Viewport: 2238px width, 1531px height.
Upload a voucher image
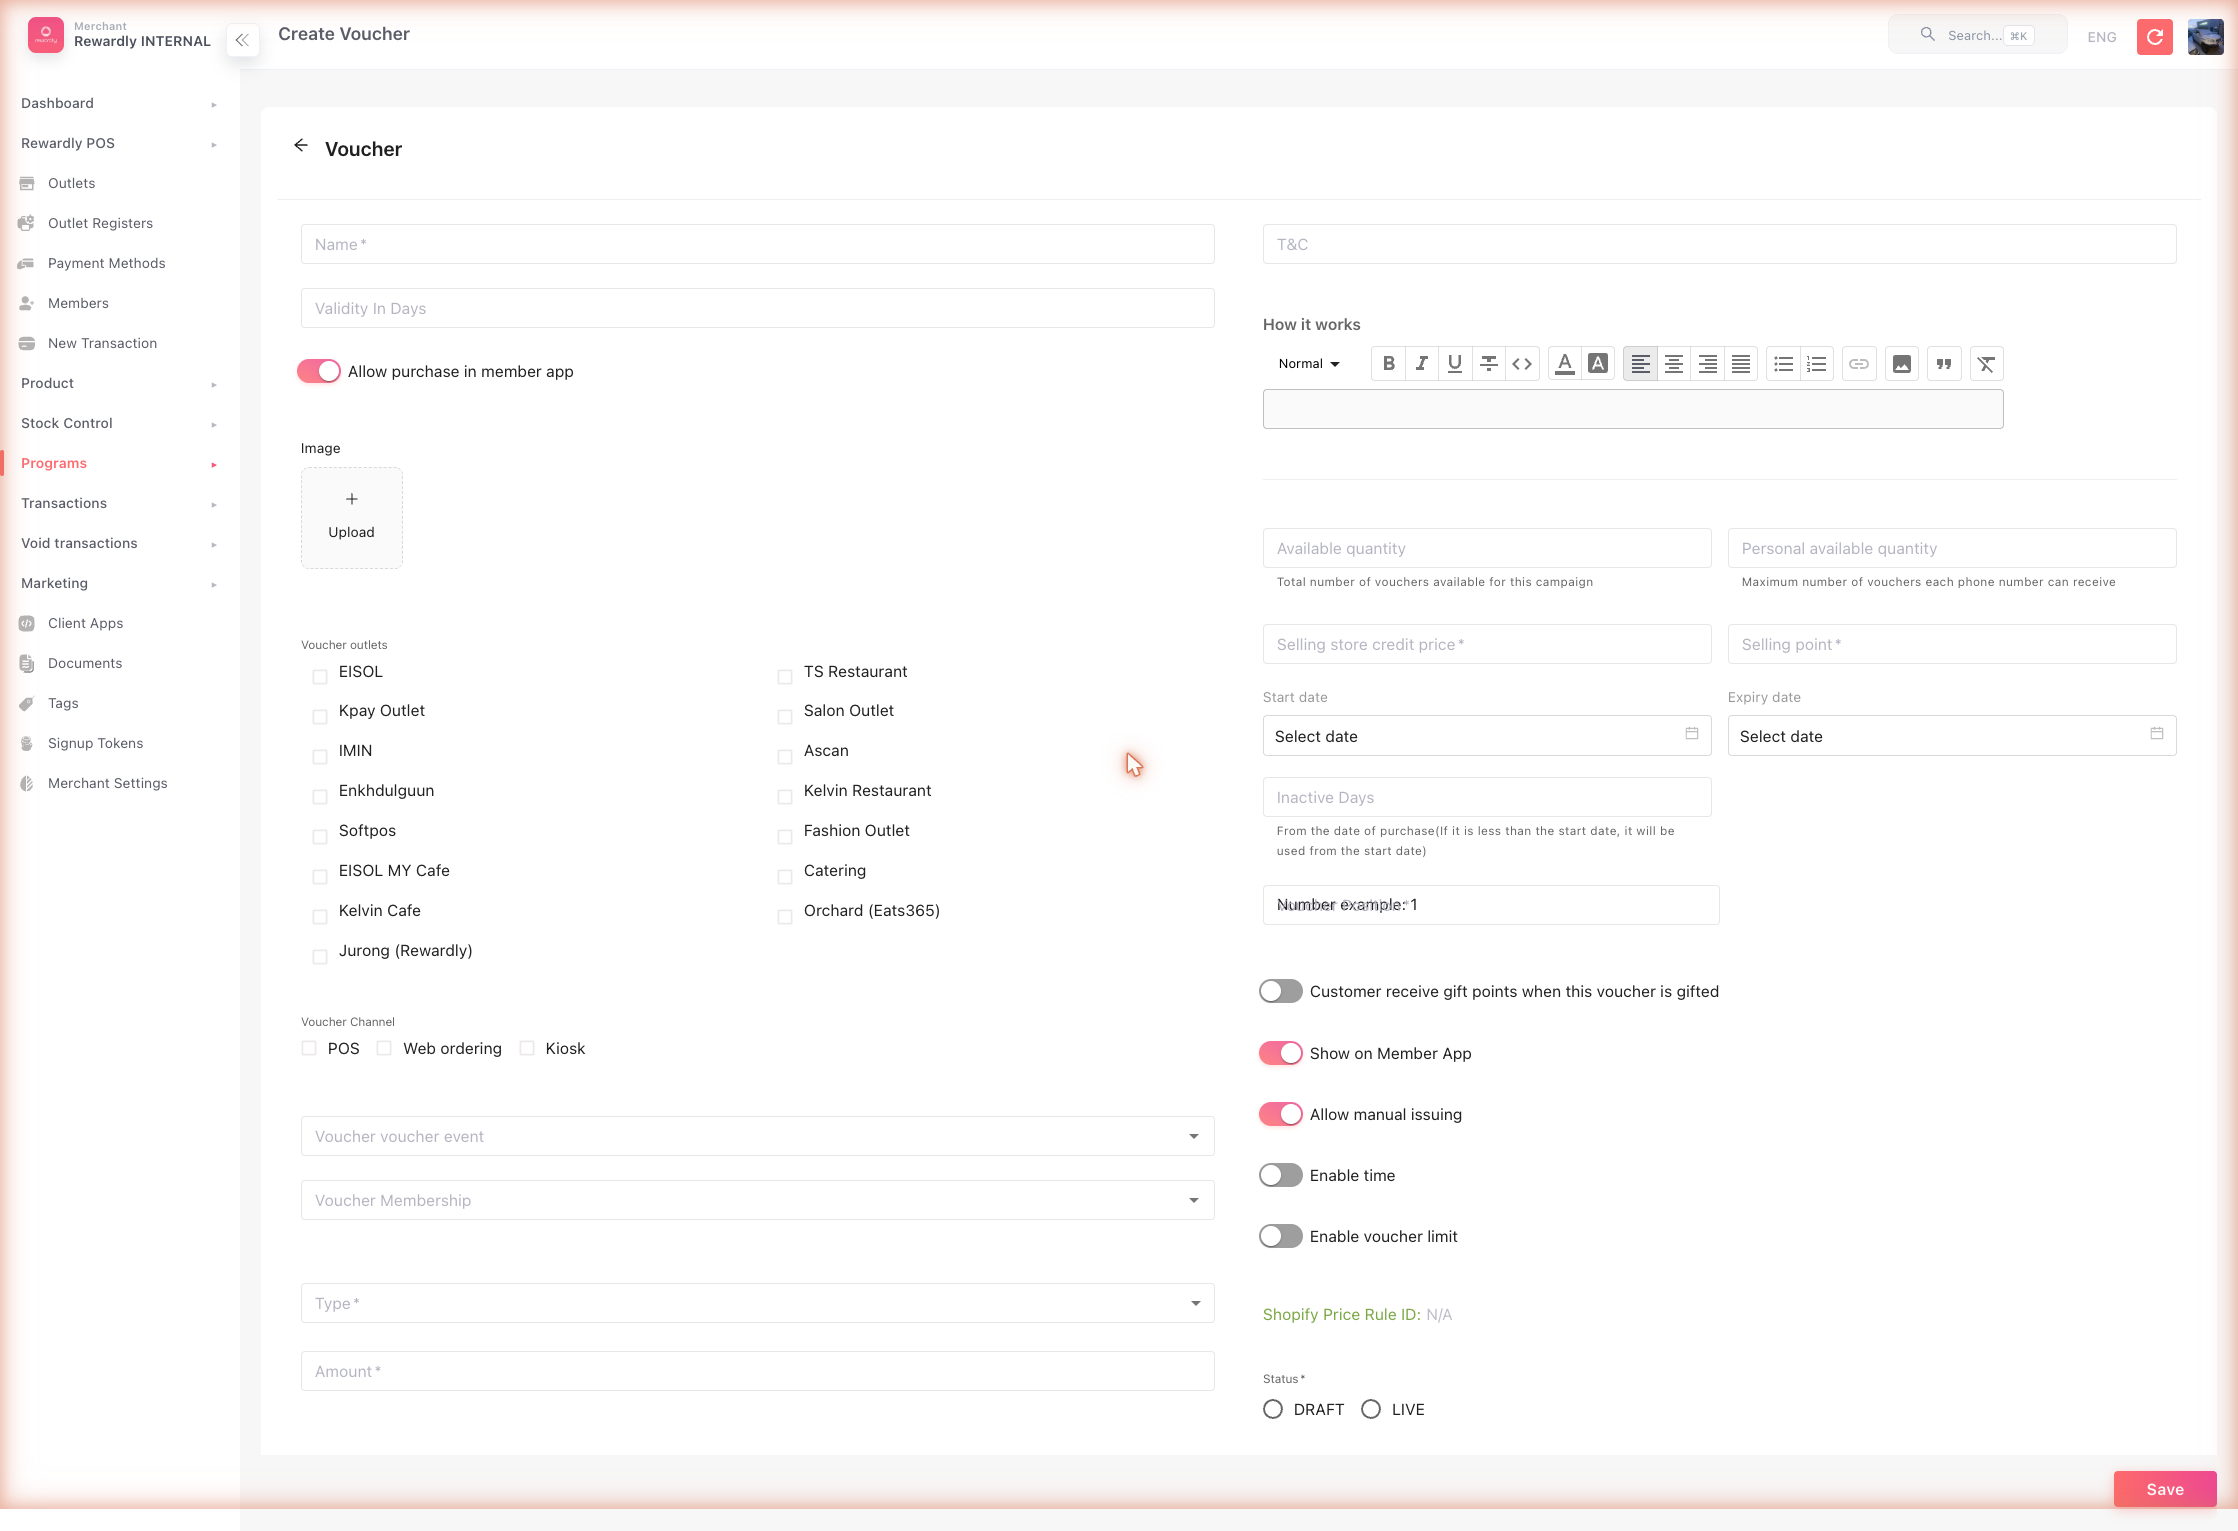click(352, 518)
